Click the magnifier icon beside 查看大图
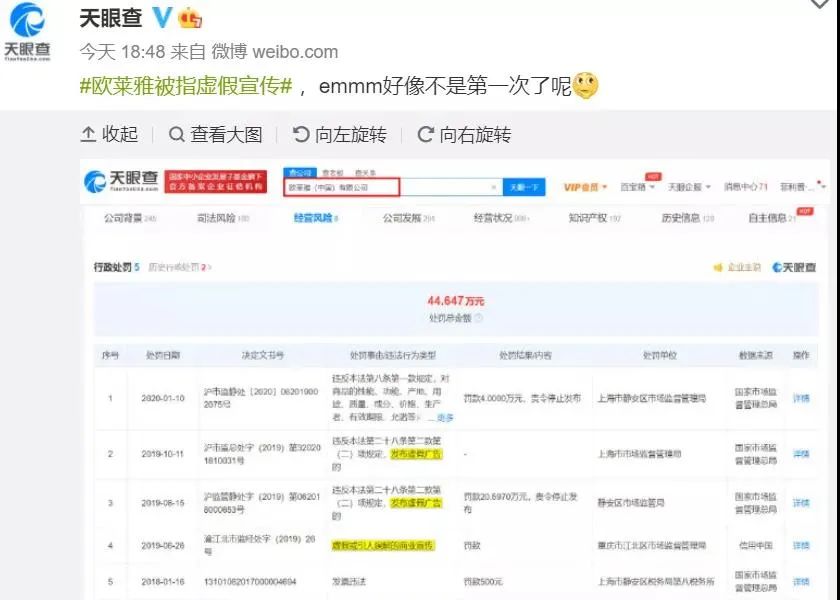The height and width of the screenshot is (600, 840). tap(176, 134)
